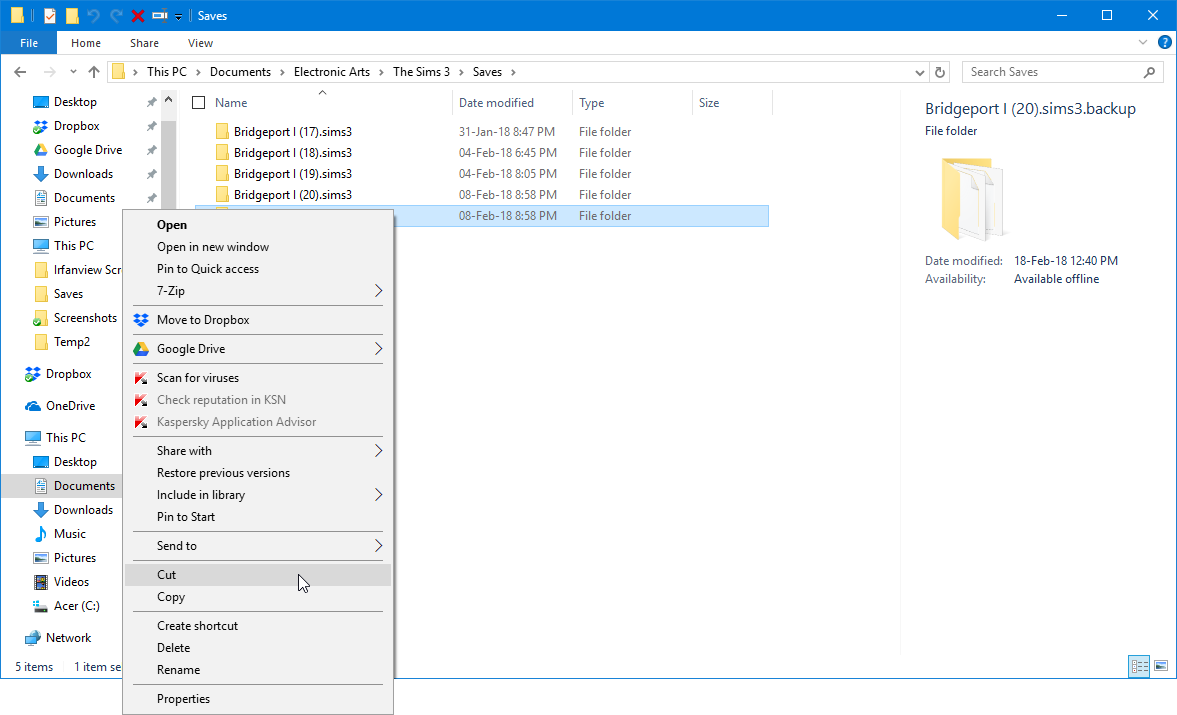The height and width of the screenshot is (715, 1177).
Task: Open the File tab
Action: pos(29,43)
